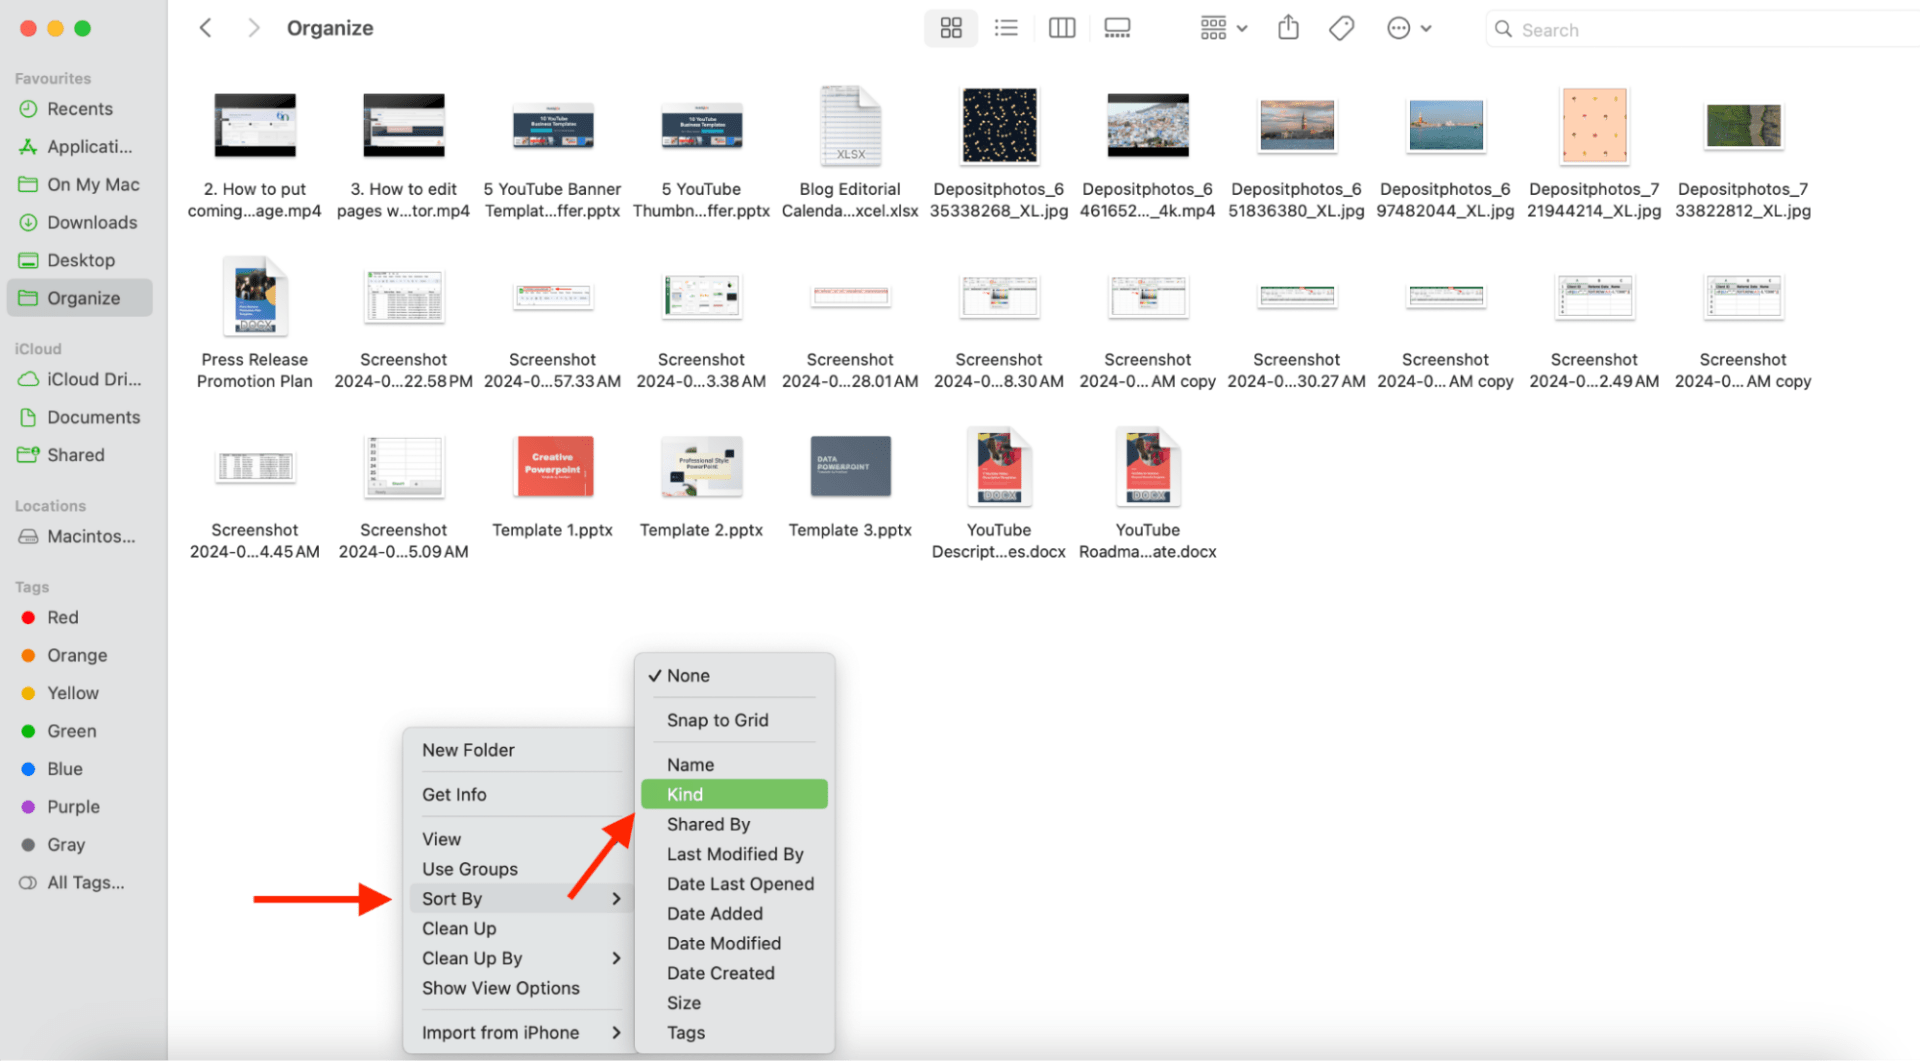Viewport: 1920px width, 1061px height.
Task: Switch to gallery view layout
Action: pos(1116,28)
